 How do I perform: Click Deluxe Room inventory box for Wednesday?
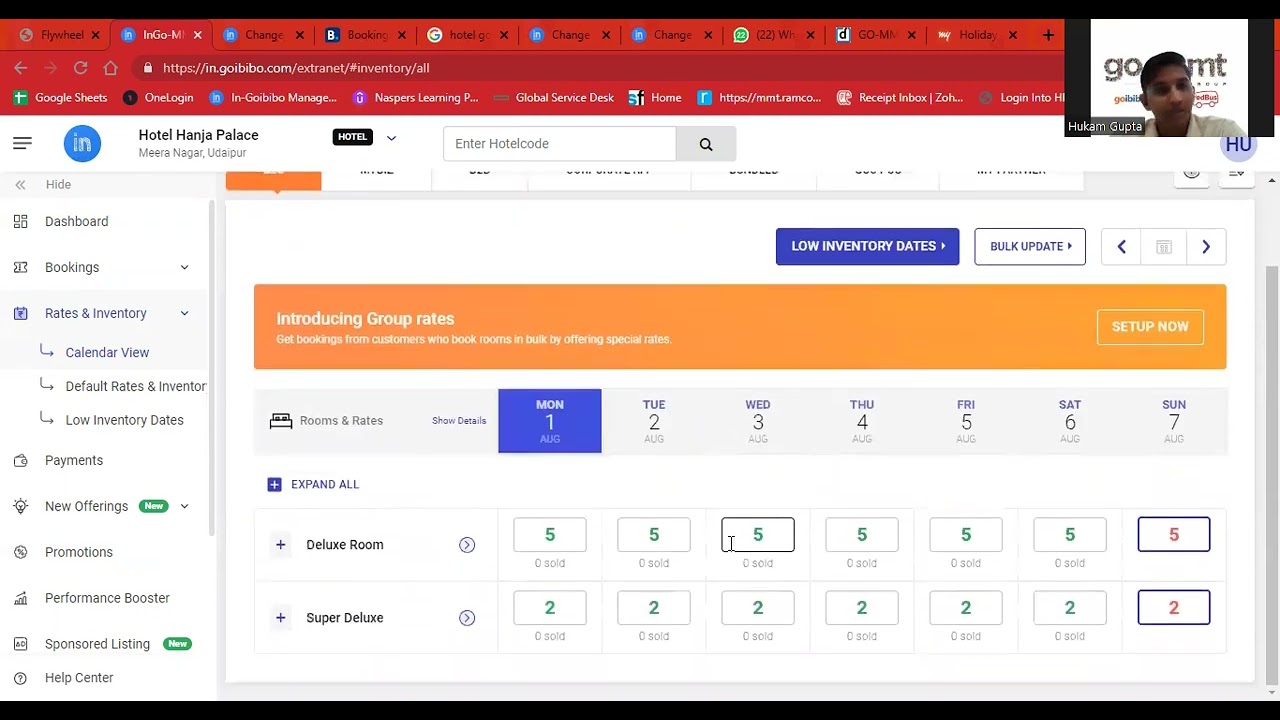click(758, 535)
